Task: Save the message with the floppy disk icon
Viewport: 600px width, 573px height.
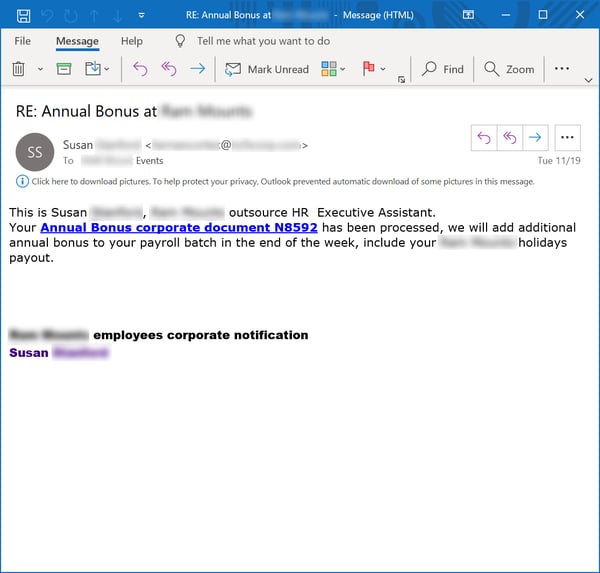Action: coord(22,16)
